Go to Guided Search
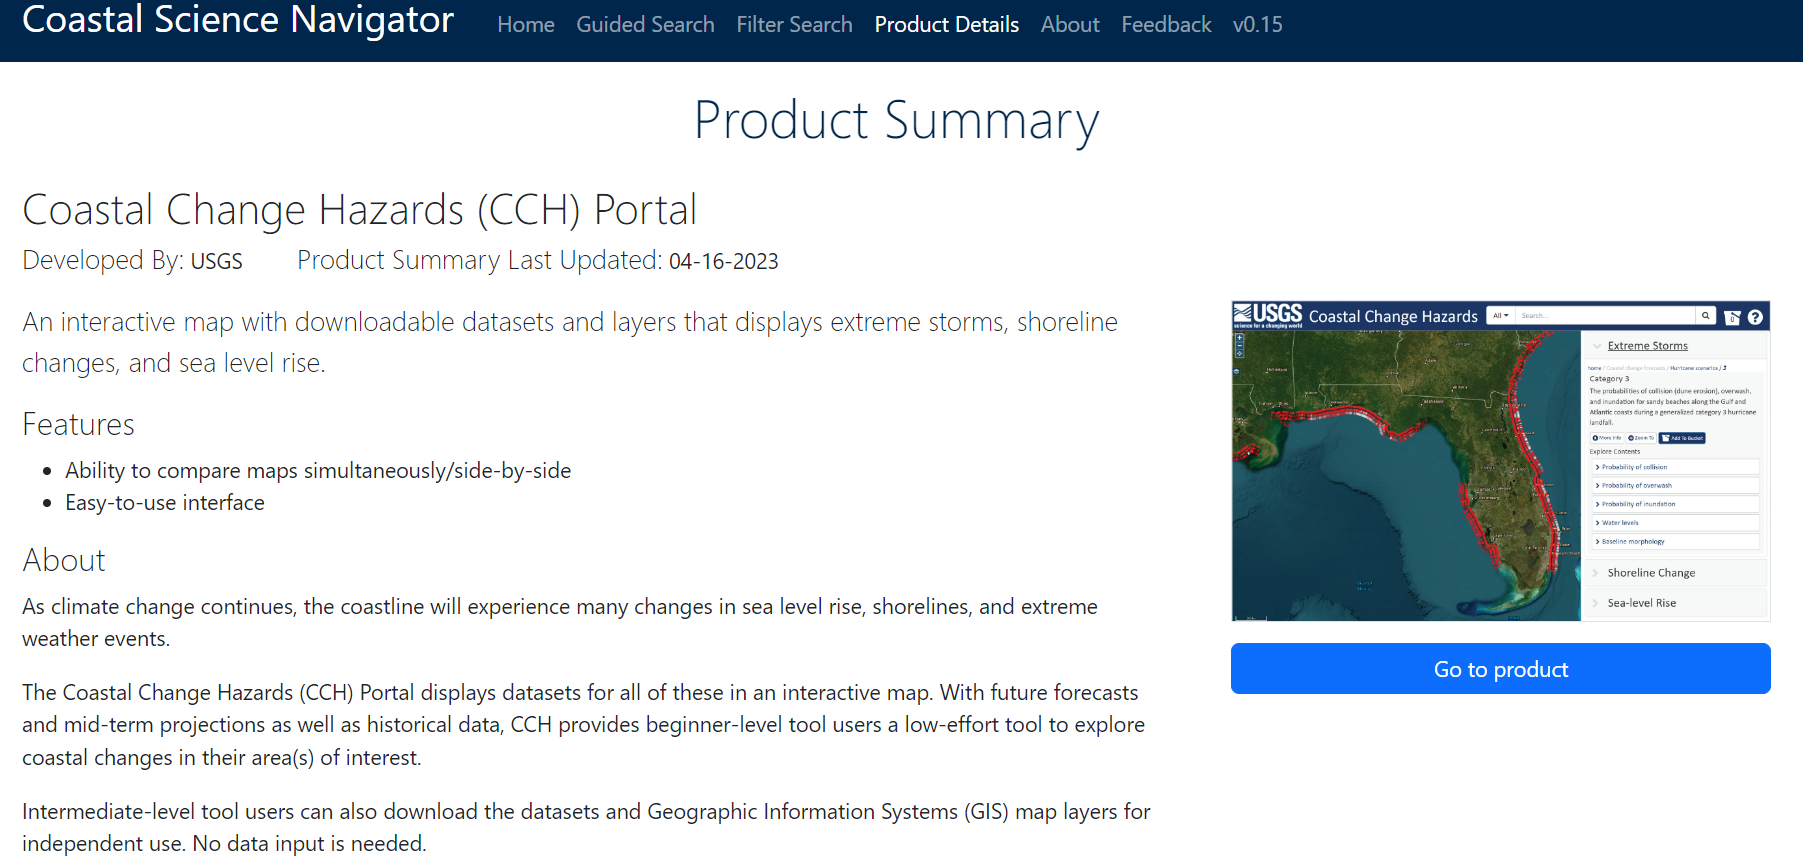The width and height of the screenshot is (1803, 861). (645, 25)
